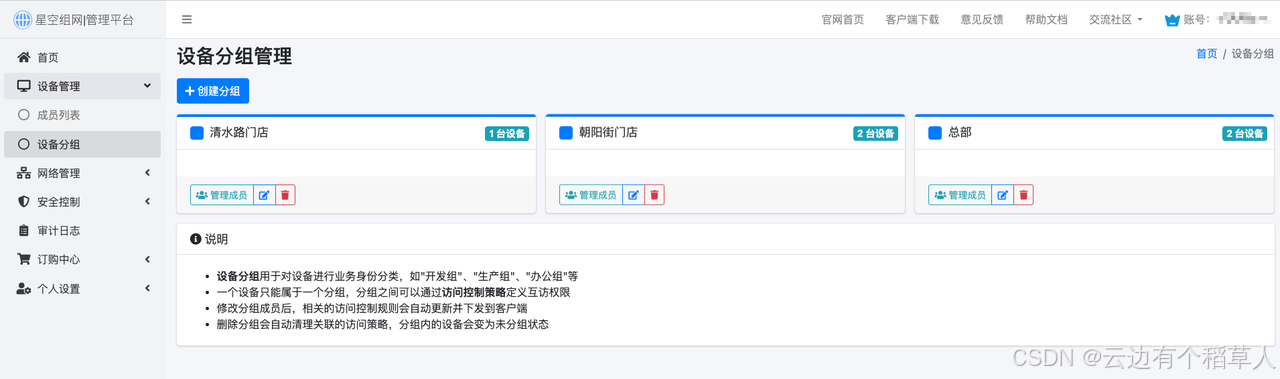
Task: Edit the 朝阳街门店 group
Action: point(633,195)
